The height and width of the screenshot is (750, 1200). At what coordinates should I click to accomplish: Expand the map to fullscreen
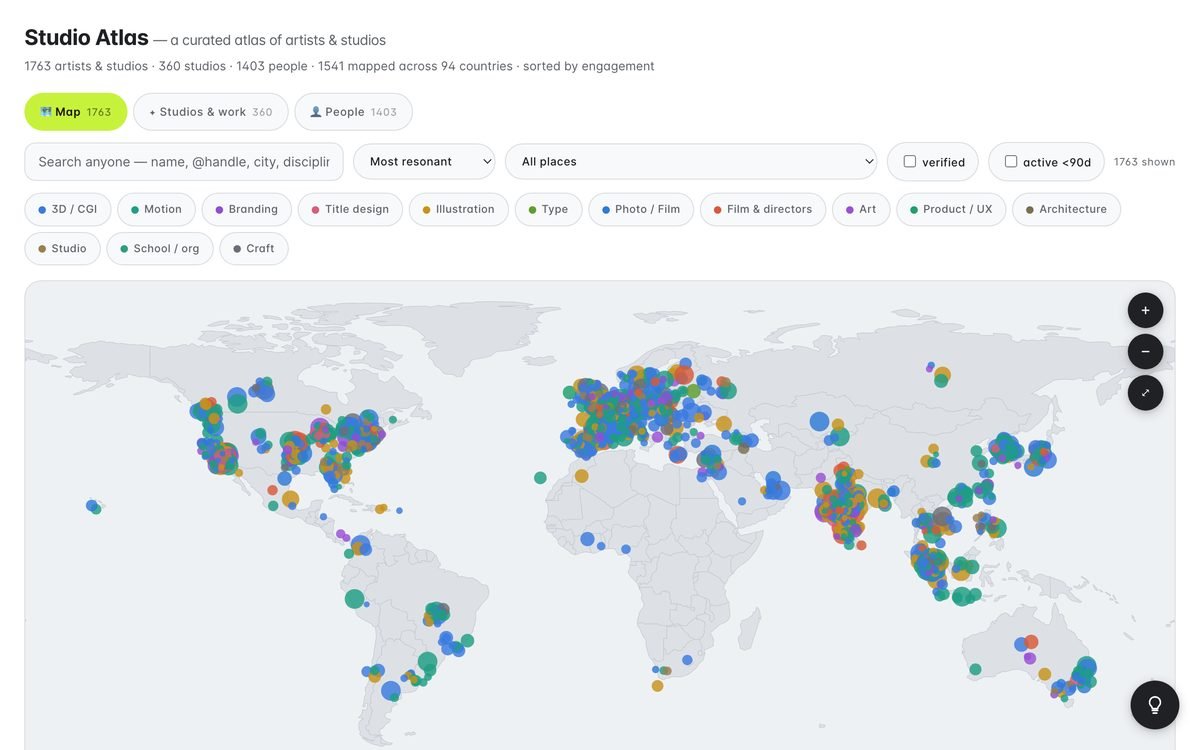point(1145,392)
